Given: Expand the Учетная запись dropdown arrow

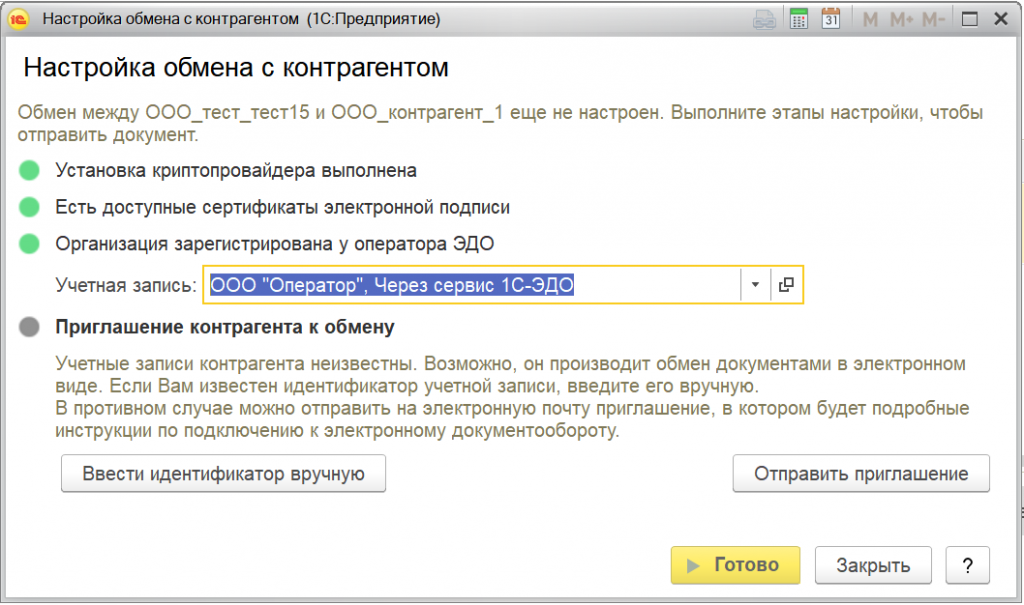Looking at the screenshot, I should coord(755,285).
